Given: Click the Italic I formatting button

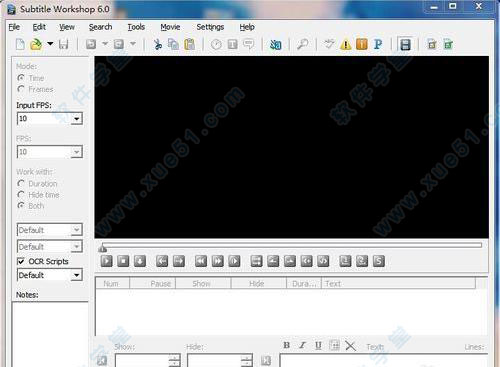Looking at the screenshot, I should point(302,345).
